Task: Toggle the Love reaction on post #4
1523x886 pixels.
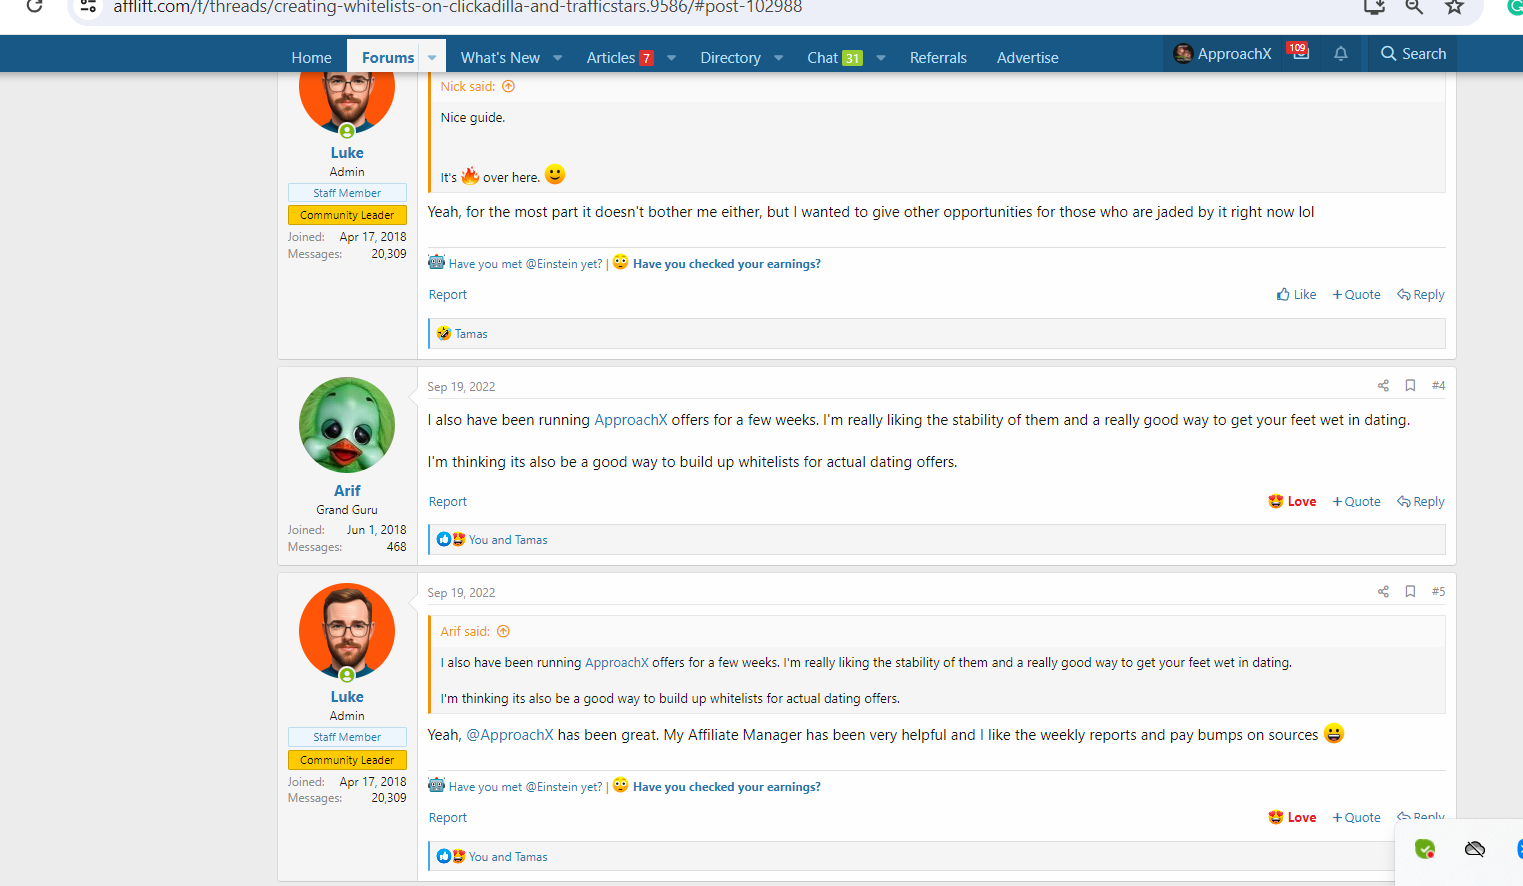Action: pyautogui.click(x=1292, y=502)
